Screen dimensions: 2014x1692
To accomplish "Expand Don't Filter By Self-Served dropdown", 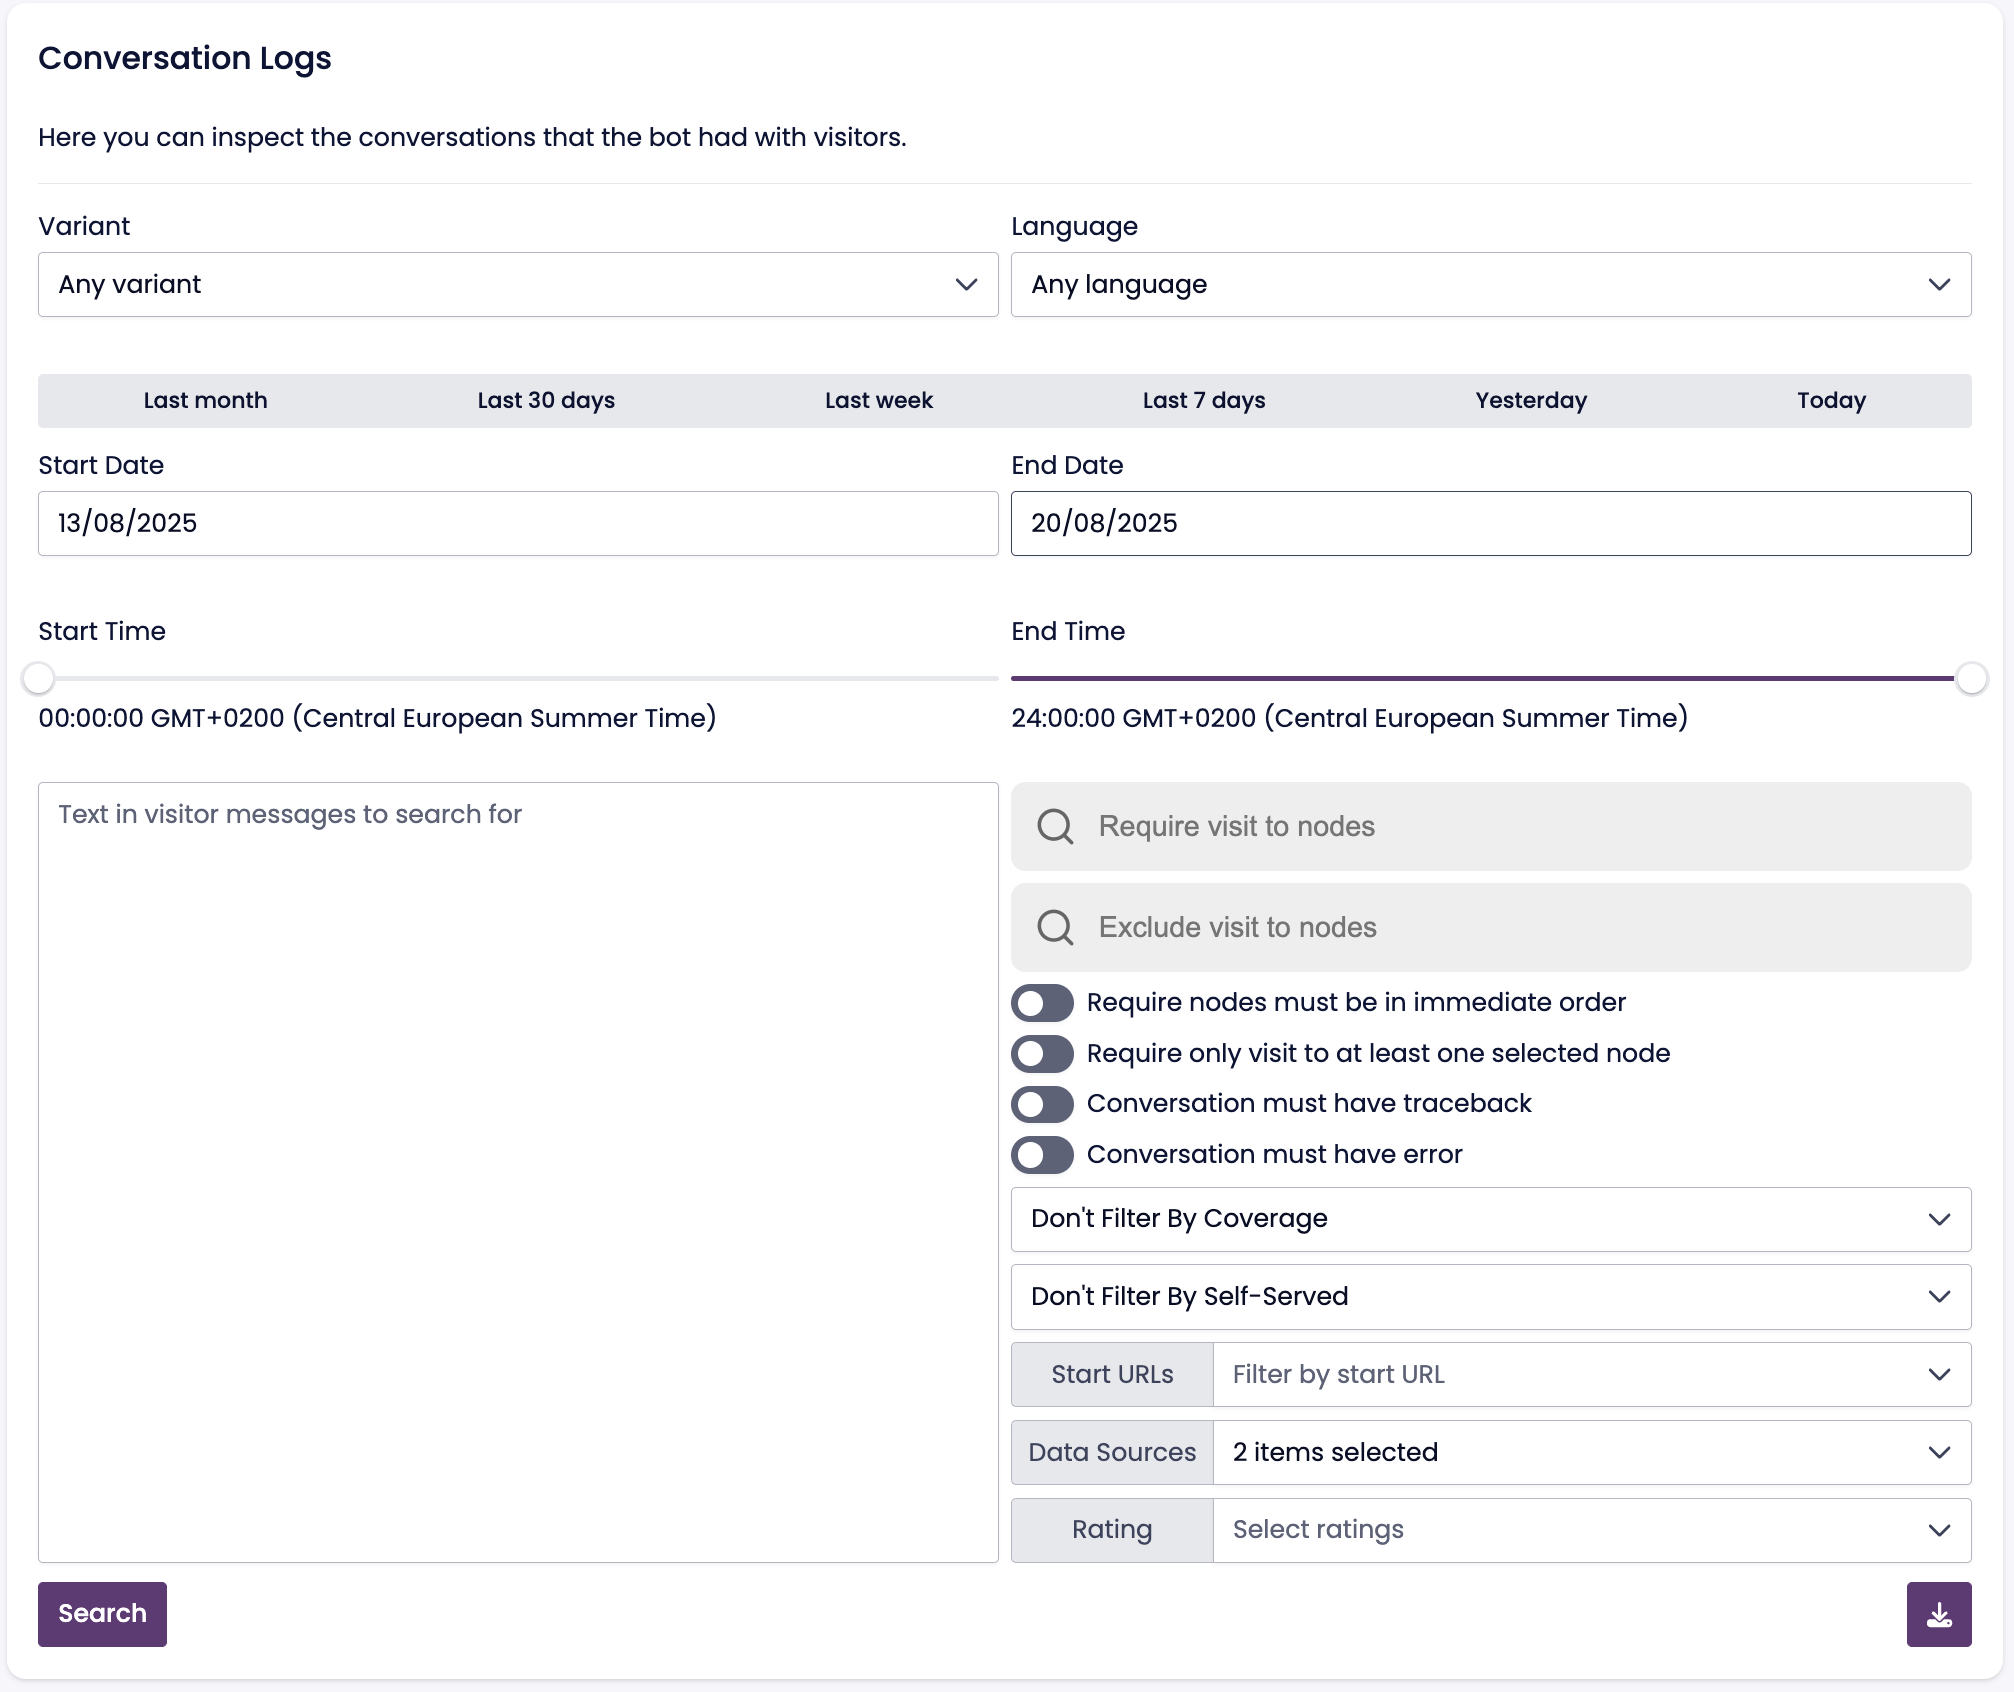I will click(1490, 1297).
